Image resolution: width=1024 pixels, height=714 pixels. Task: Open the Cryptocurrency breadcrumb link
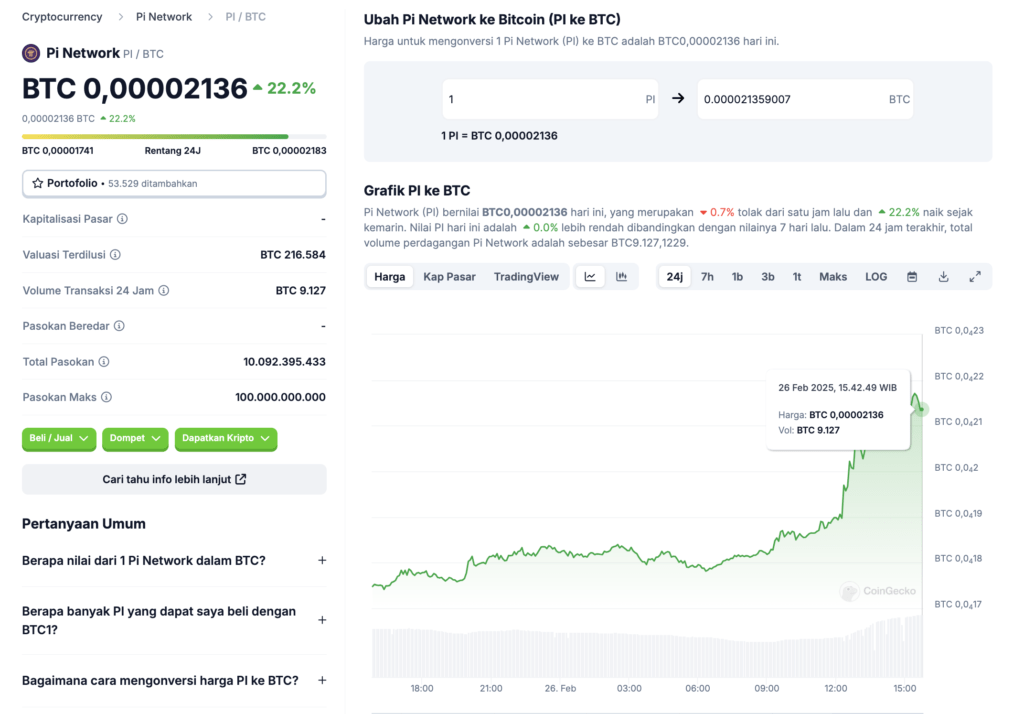[62, 17]
